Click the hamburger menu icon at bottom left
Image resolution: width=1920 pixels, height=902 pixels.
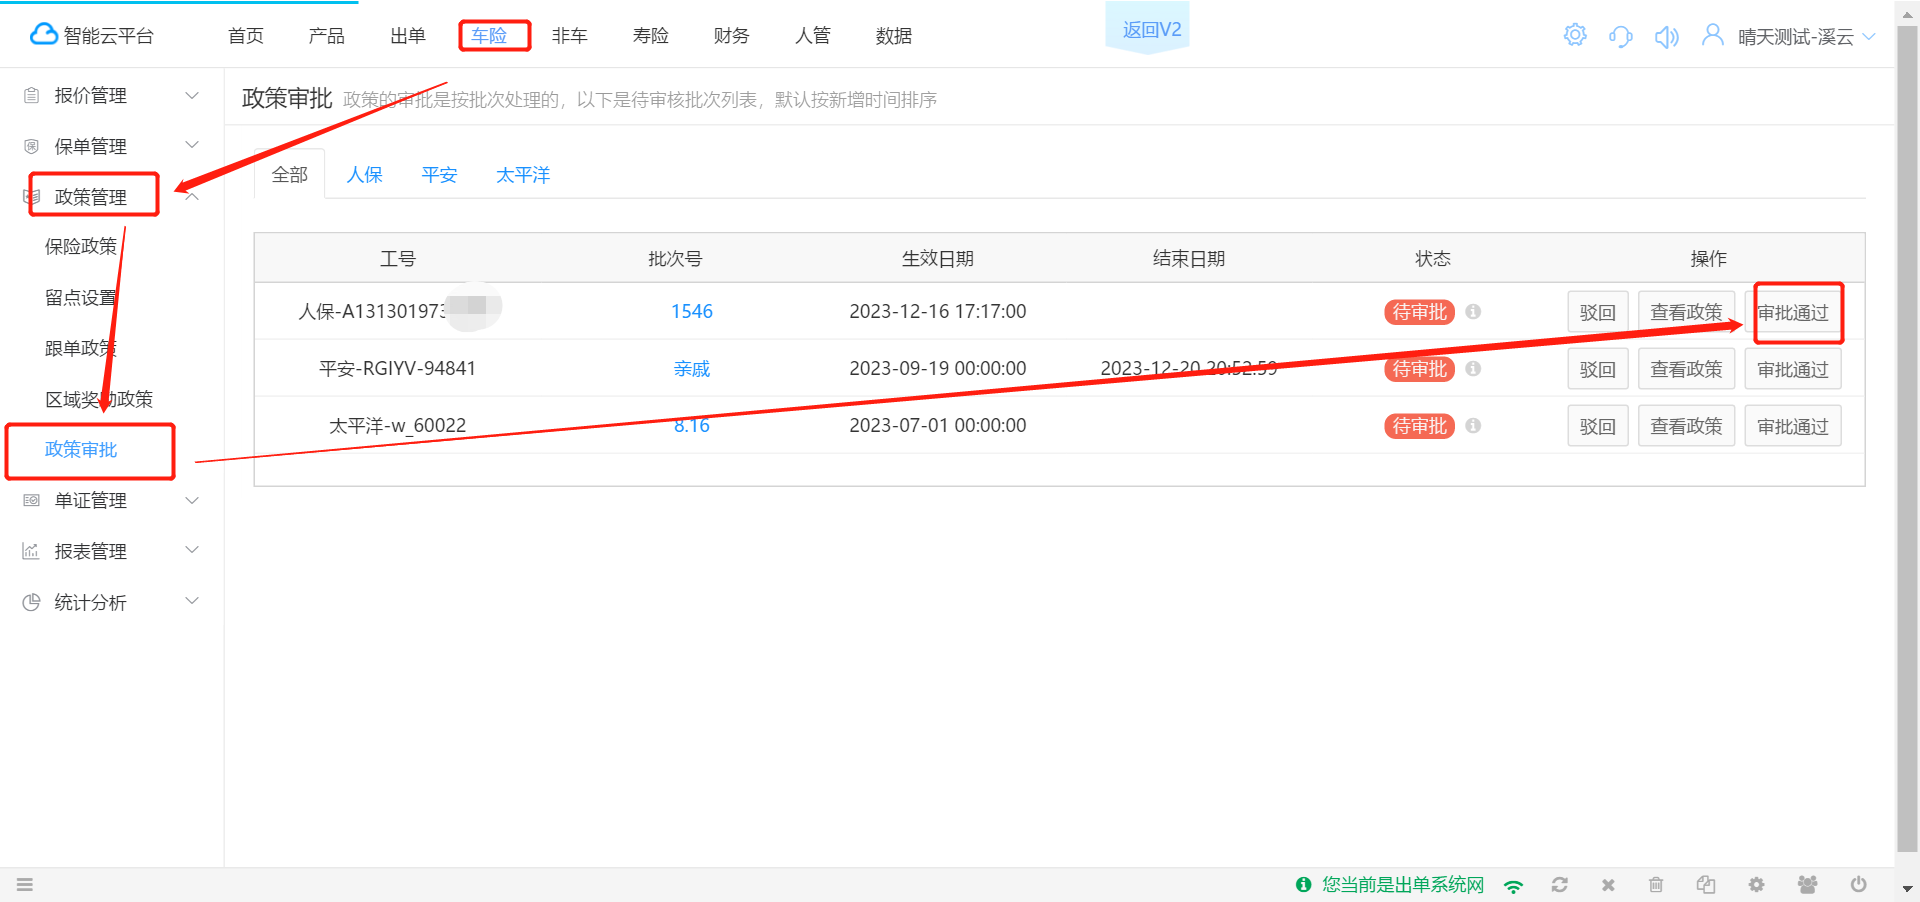click(25, 885)
